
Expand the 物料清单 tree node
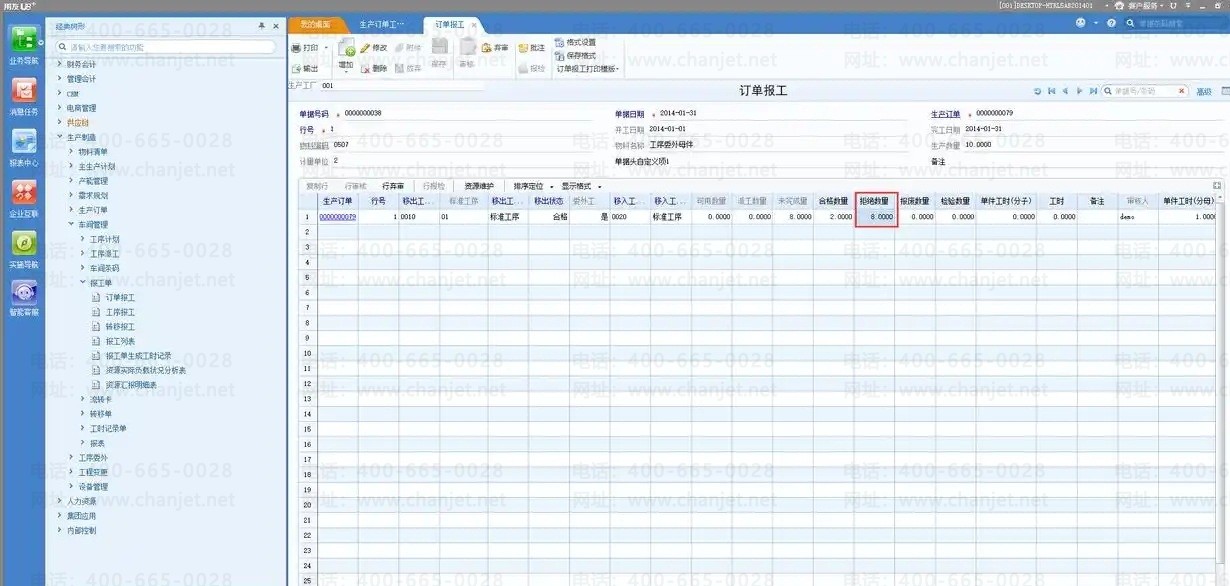coord(71,152)
